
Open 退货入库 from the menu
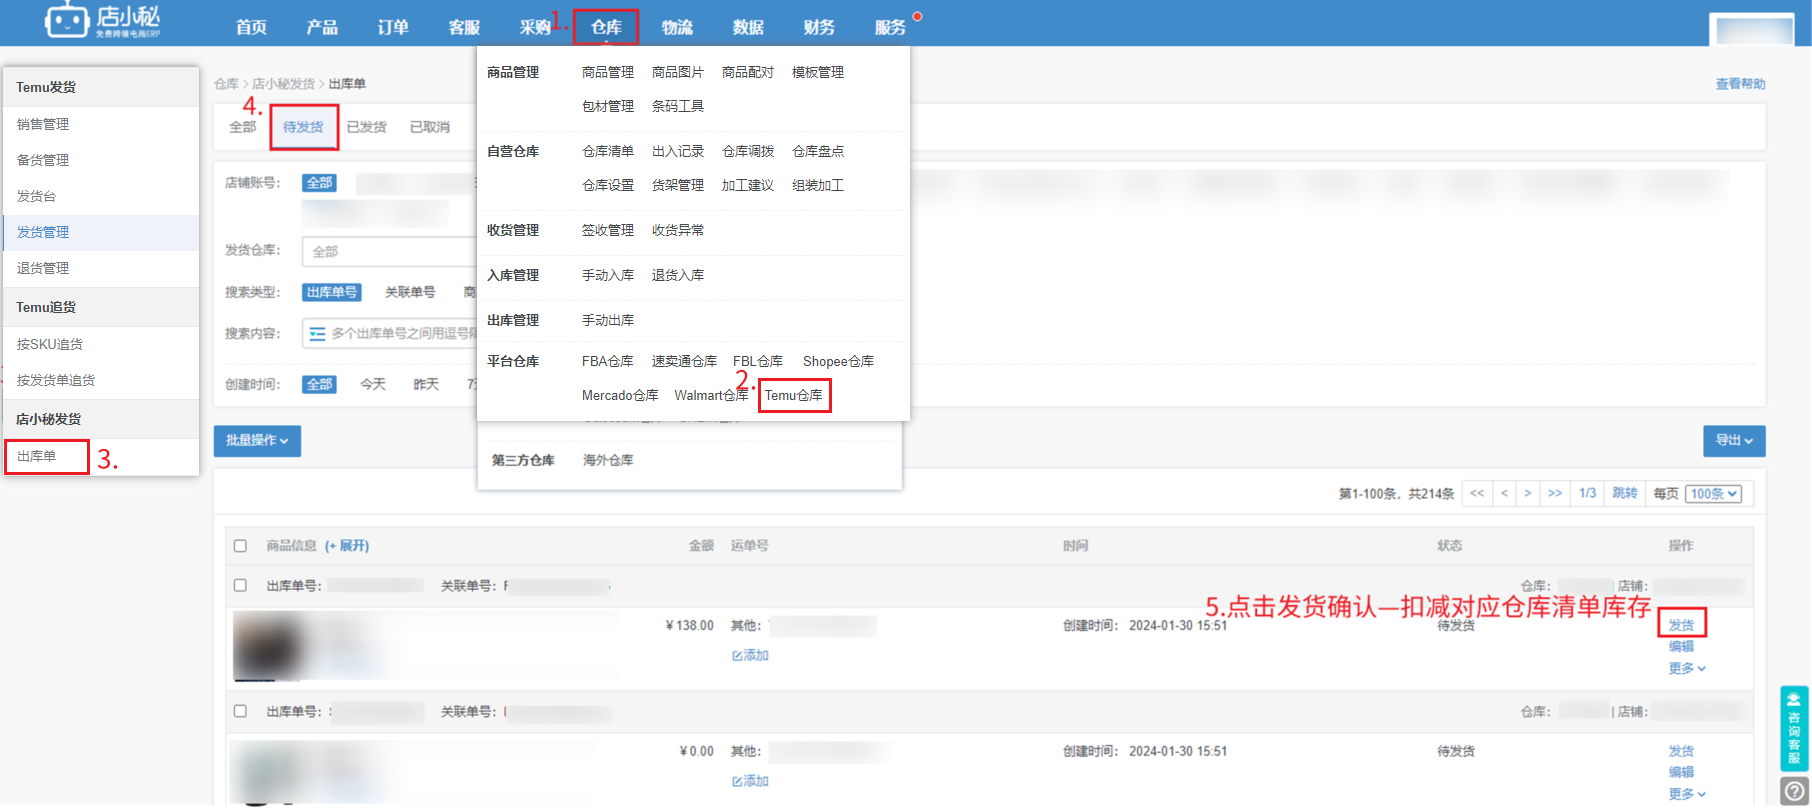(x=678, y=275)
